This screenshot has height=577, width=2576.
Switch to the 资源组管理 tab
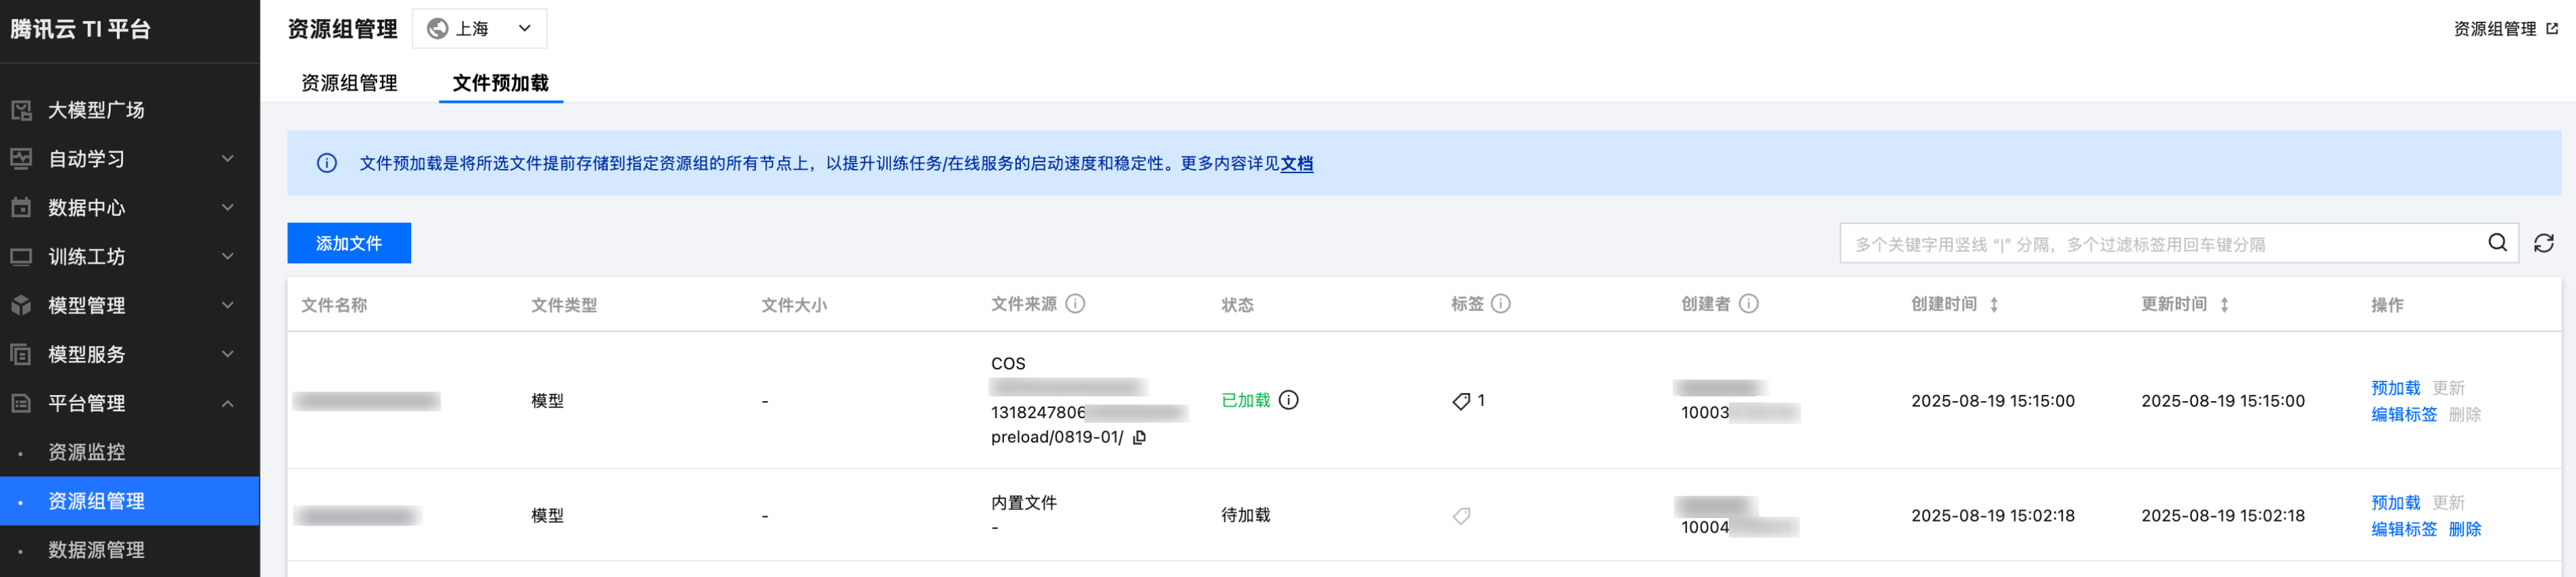click(x=349, y=83)
